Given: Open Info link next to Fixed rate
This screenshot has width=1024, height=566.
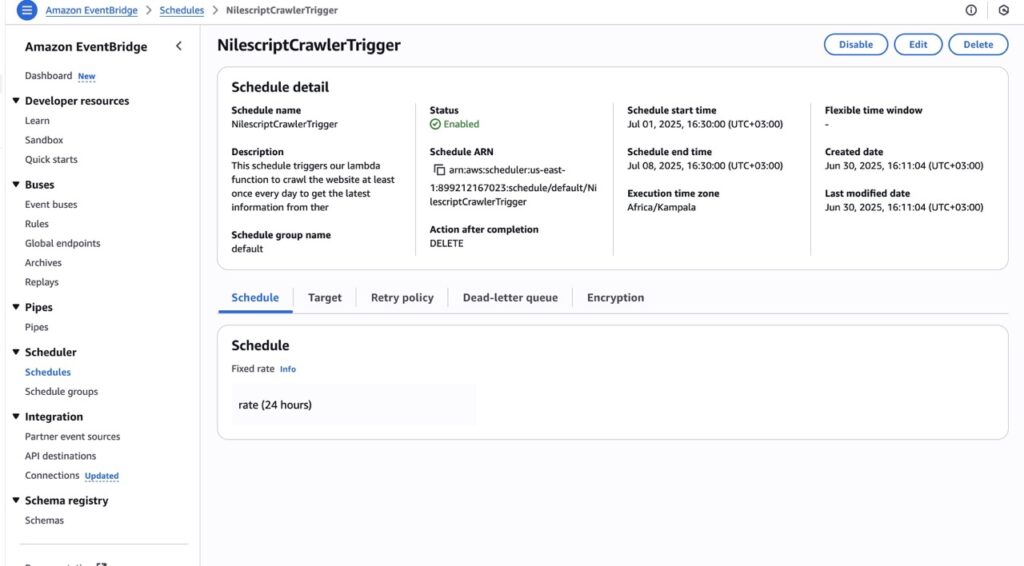Looking at the screenshot, I should (287, 369).
